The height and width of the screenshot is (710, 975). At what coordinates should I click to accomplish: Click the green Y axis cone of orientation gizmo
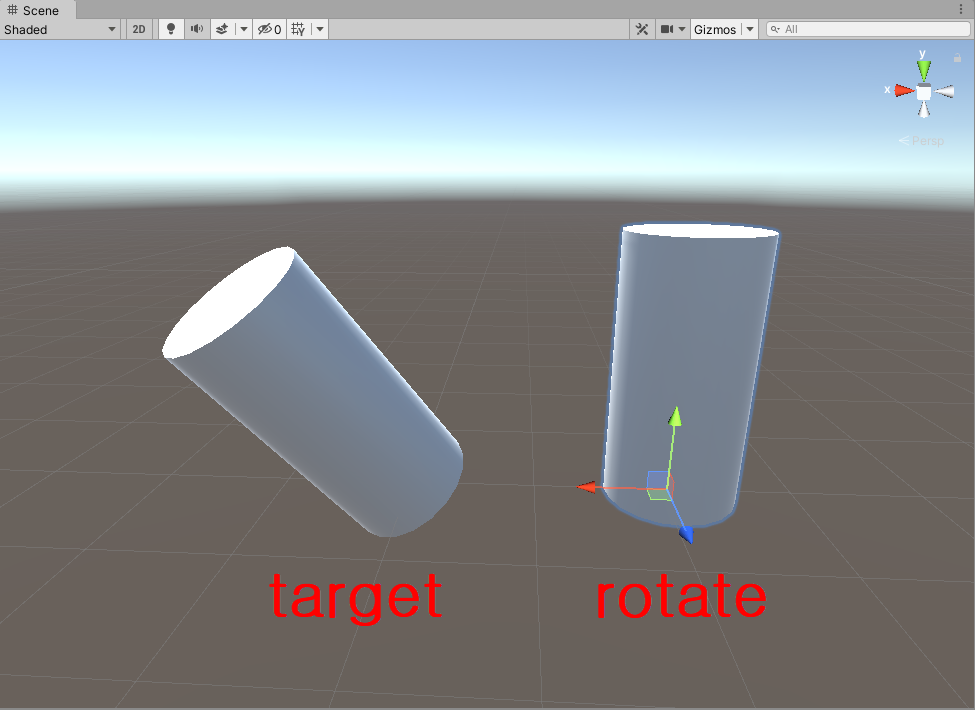(x=924, y=70)
